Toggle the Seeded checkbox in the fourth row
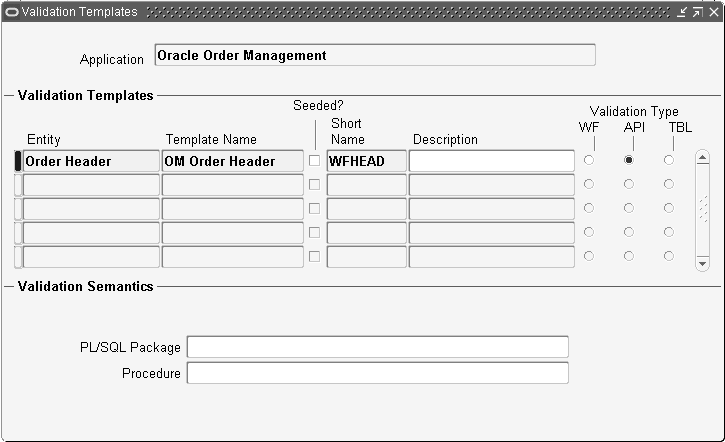The height and width of the screenshot is (442, 725). [x=314, y=233]
